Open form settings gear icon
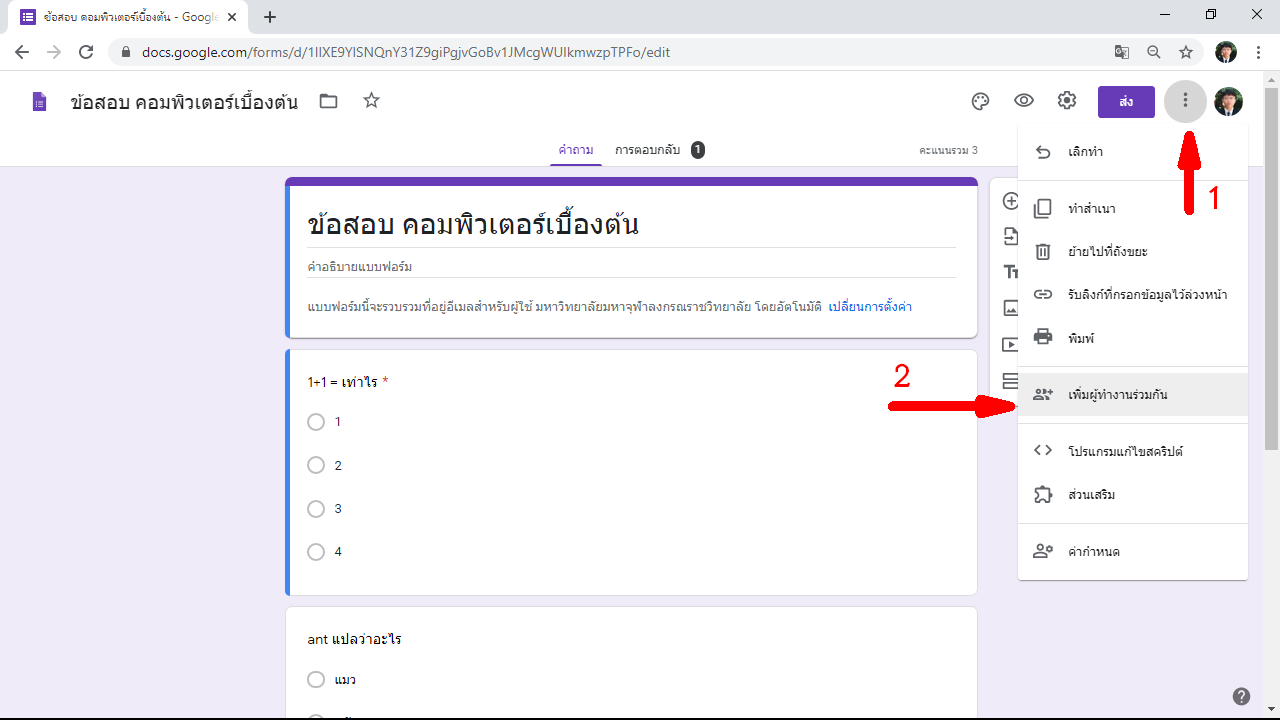 point(1067,101)
